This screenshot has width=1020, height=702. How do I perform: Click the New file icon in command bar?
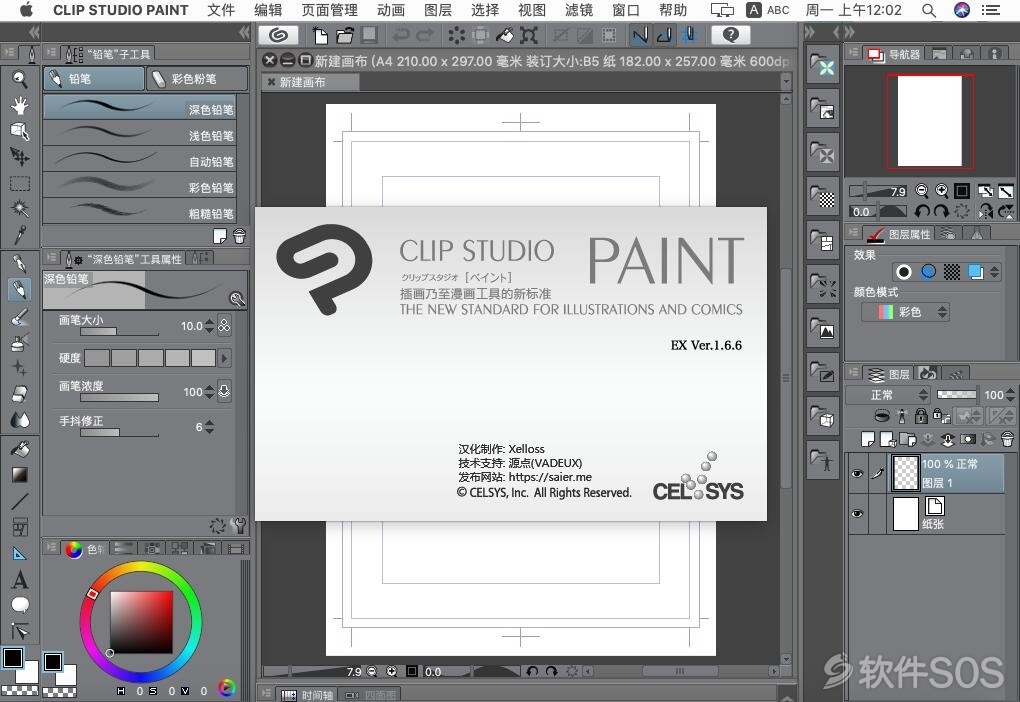(320, 35)
